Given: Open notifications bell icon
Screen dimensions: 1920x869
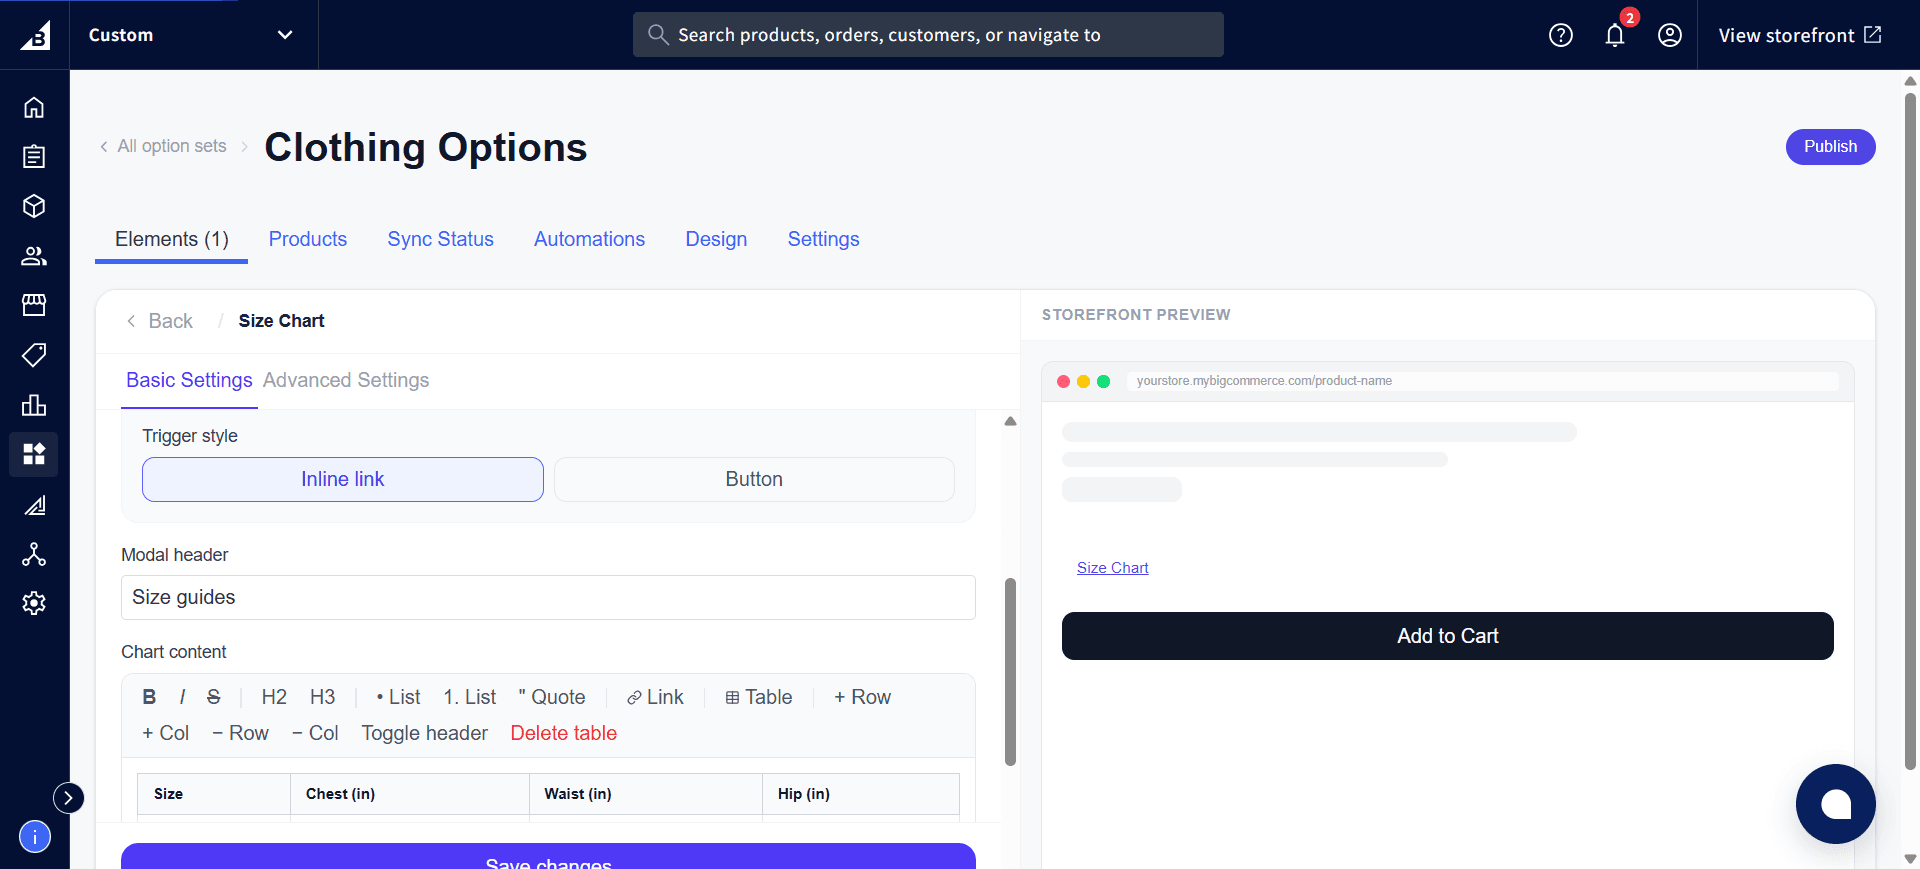Looking at the screenshot, I should pyautogui.click(x=1615, y=35).
